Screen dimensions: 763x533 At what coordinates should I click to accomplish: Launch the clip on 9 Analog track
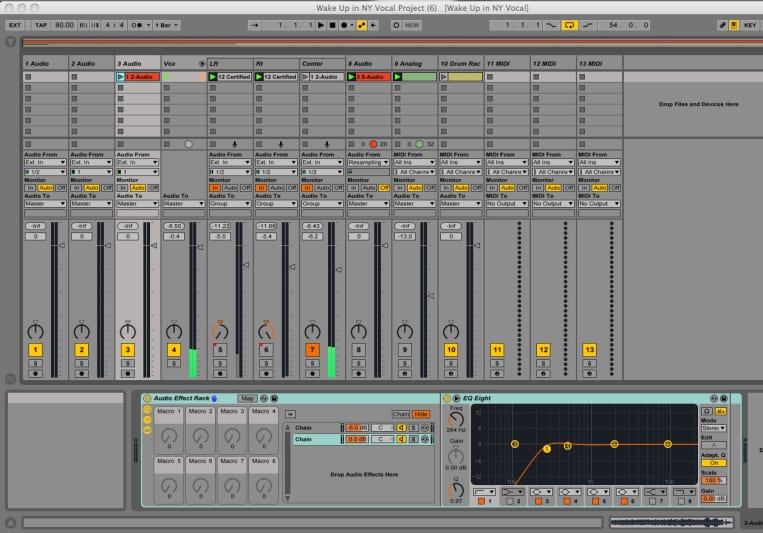[x=398, y=77]
